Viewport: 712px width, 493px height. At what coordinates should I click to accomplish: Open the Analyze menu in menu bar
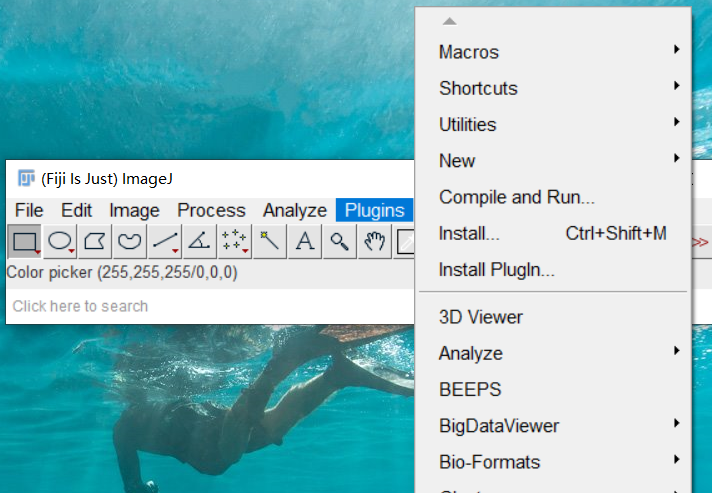pos(295,211)
